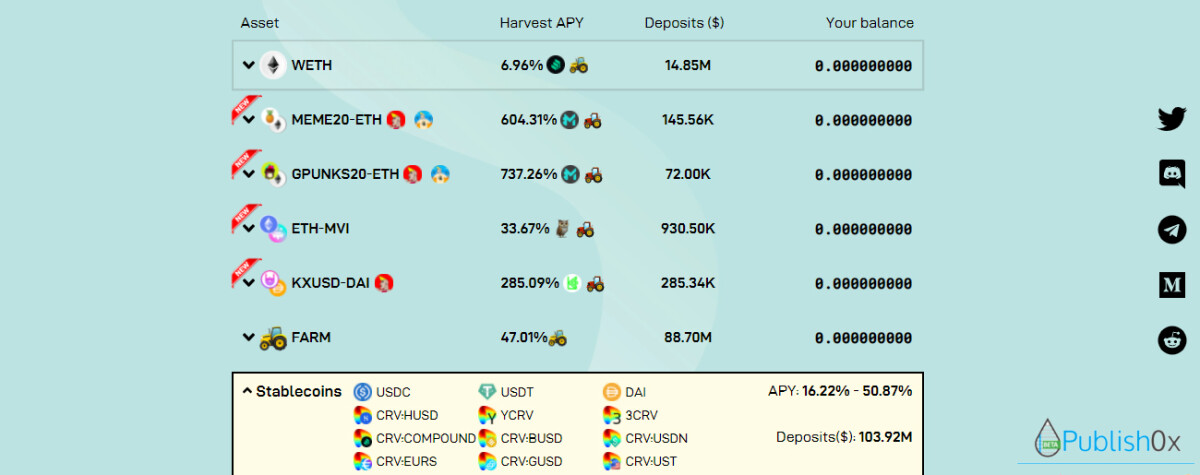Open the Reddit icon link
Image resolution: width=1200 pixels, height=475 pixels.
(1171, 340)
